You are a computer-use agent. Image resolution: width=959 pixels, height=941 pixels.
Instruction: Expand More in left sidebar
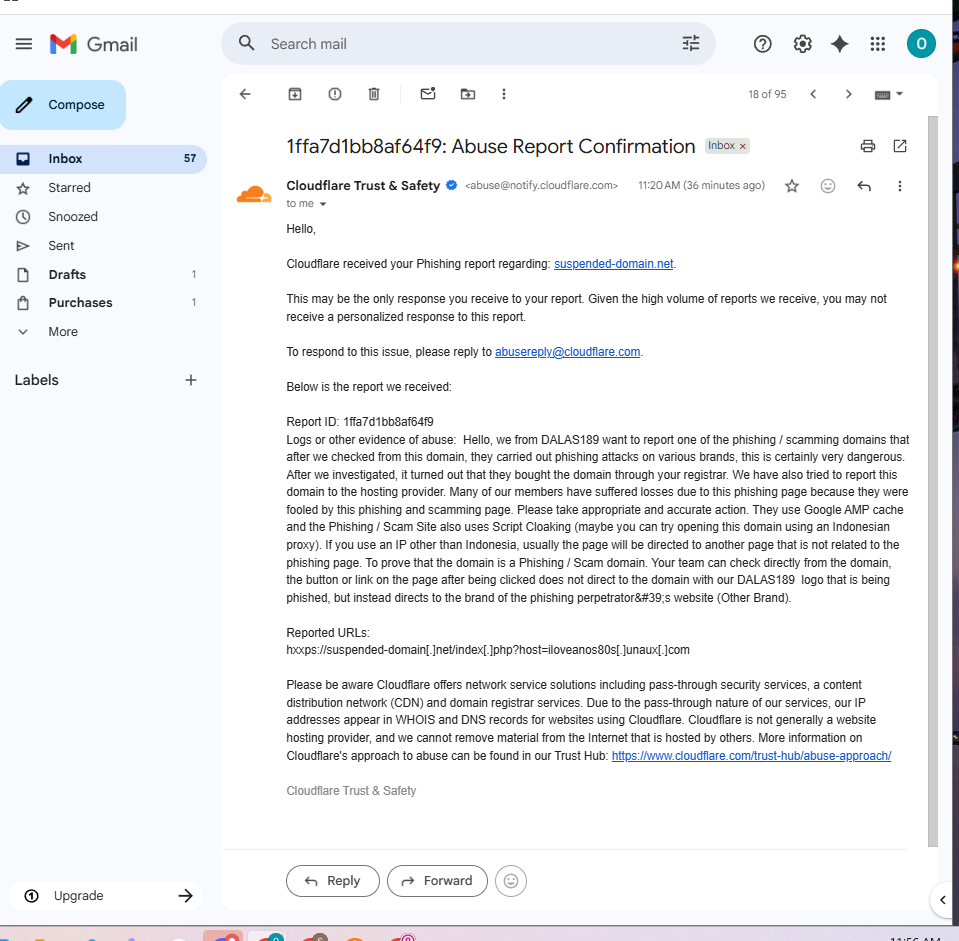(63, 332)
